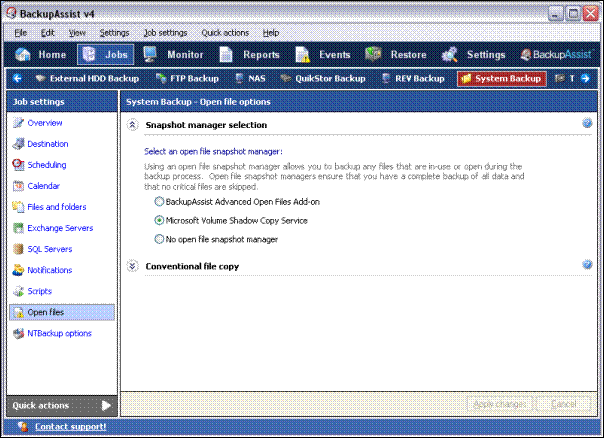
Task: Open the View menu
Action: click(x=77, y=33)
